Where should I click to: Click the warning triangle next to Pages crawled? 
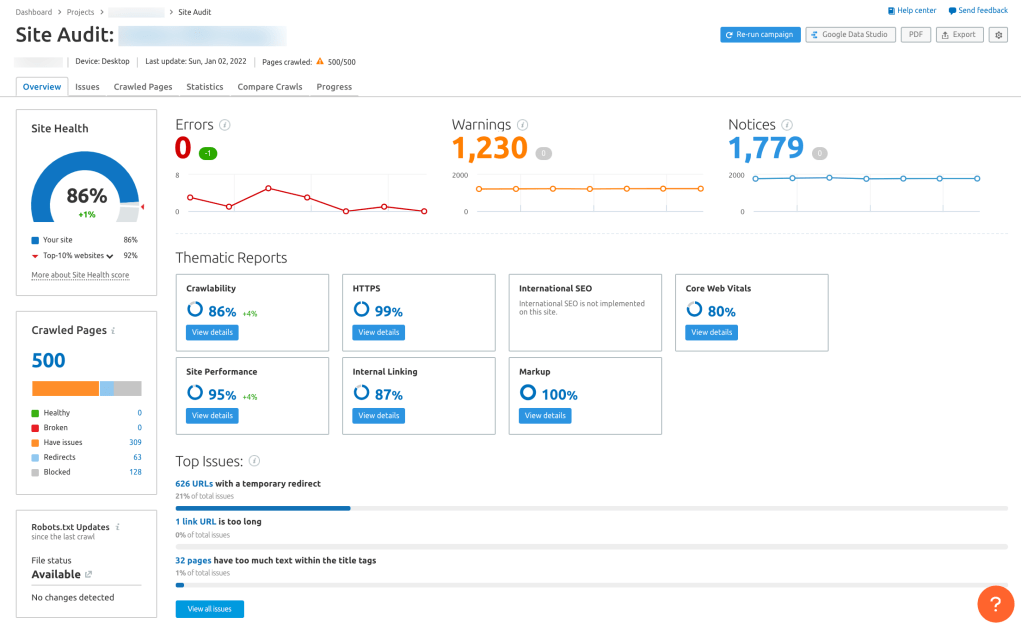(318, 60)
